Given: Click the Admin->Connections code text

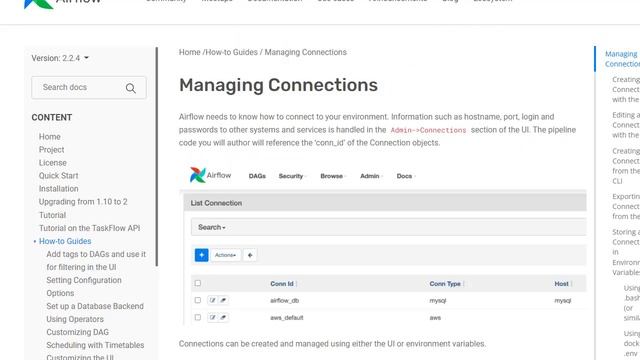Looking at the screenshot, I should click(x=428, y=130).
